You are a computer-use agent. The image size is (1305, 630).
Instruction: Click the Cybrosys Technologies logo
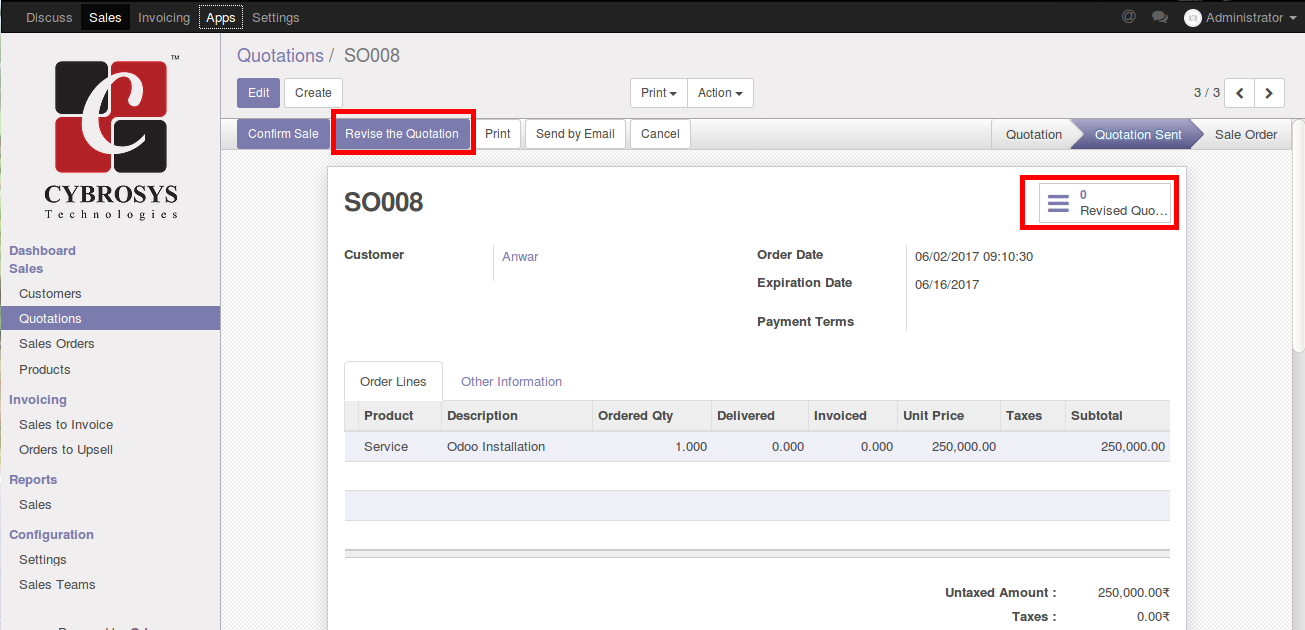pos(110,136)
